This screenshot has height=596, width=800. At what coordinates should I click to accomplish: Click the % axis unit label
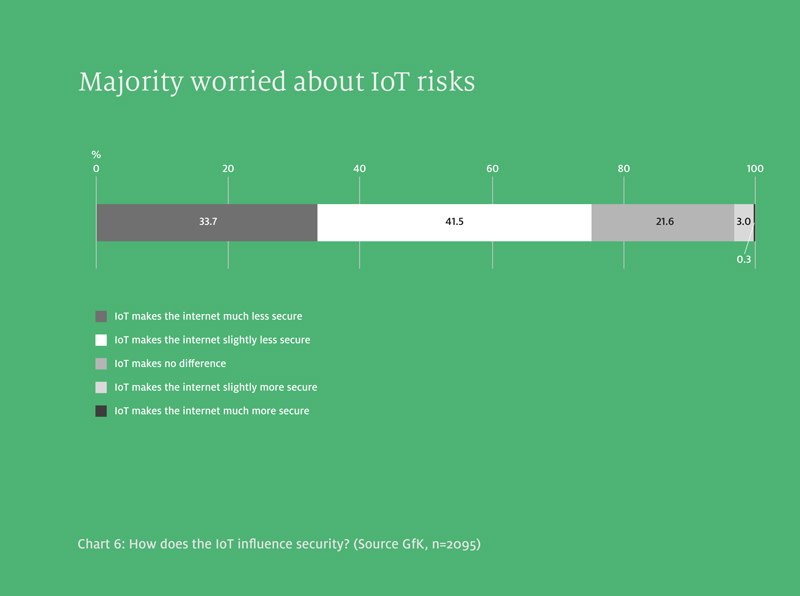coord(96,155)
